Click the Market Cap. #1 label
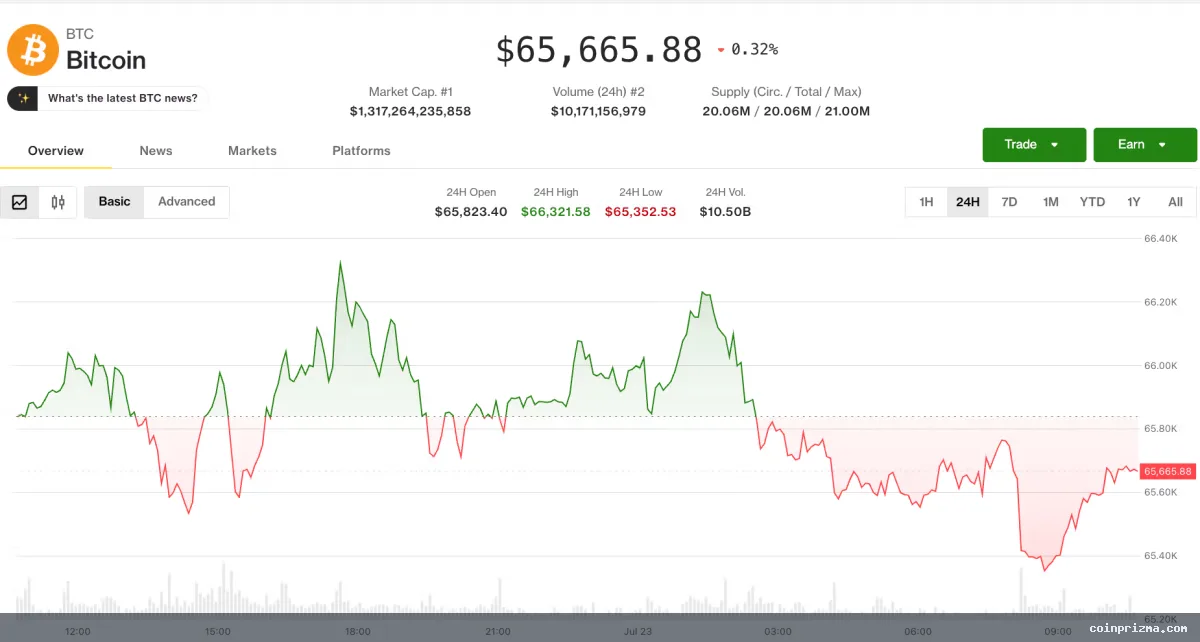The image size is (1200, 642). pos(410,92)
